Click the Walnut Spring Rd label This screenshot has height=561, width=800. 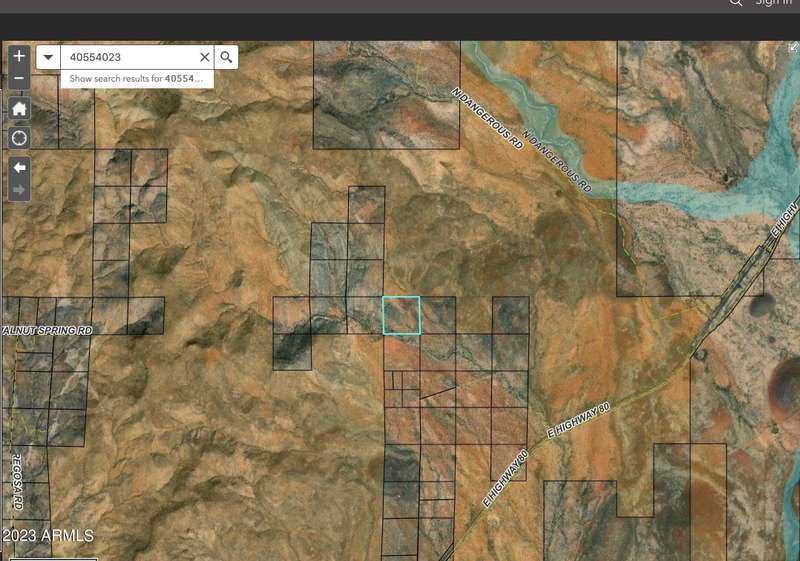47,329
